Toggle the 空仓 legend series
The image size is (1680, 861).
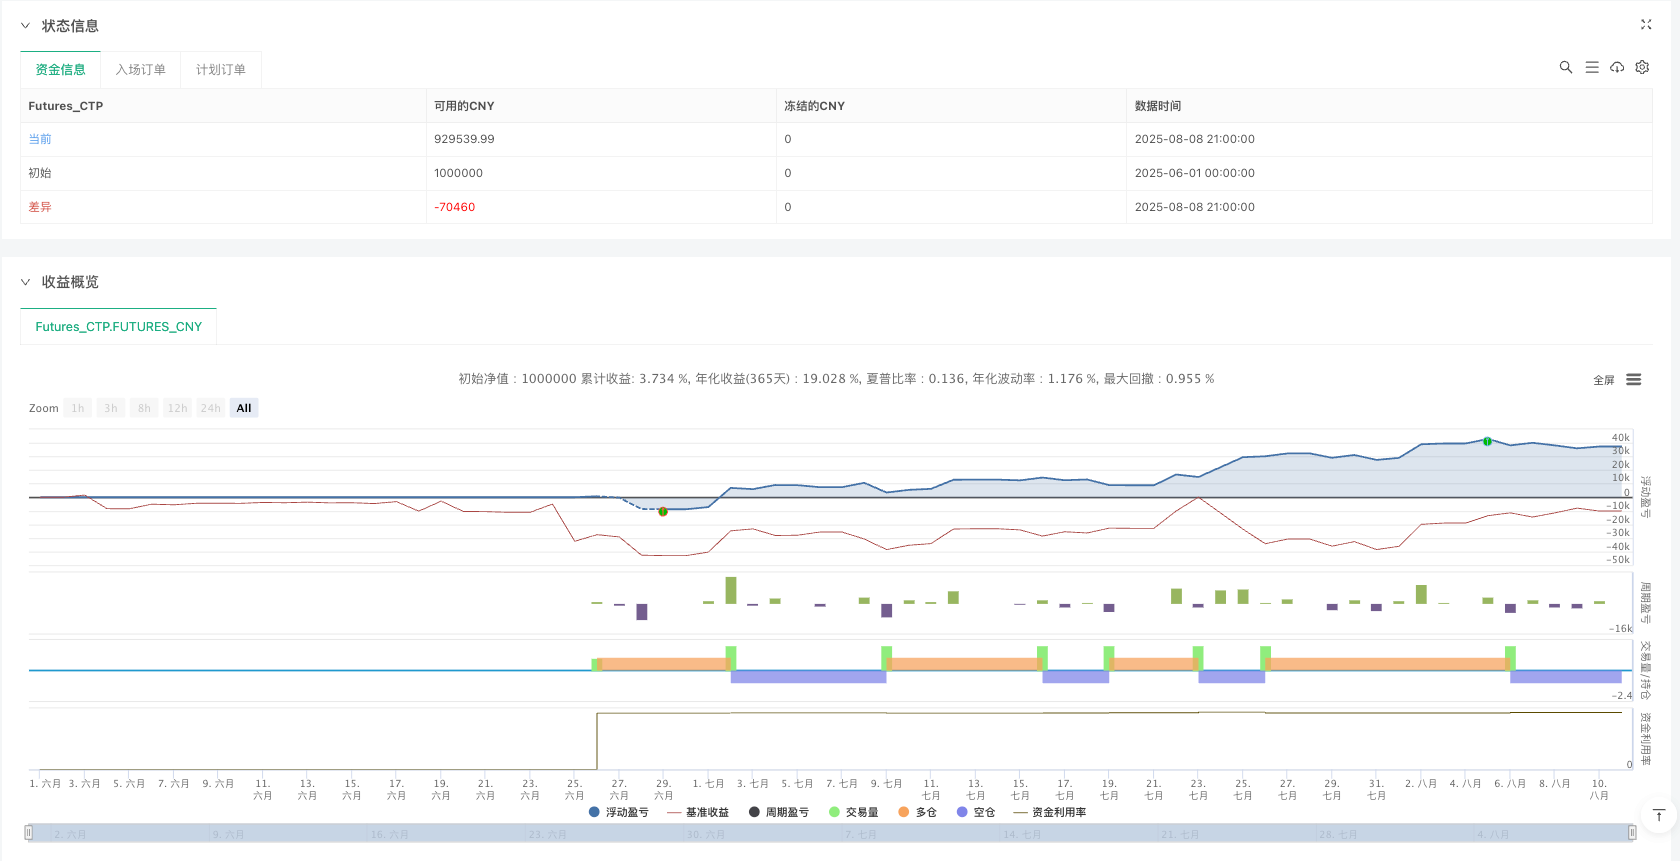pos(976,812)
